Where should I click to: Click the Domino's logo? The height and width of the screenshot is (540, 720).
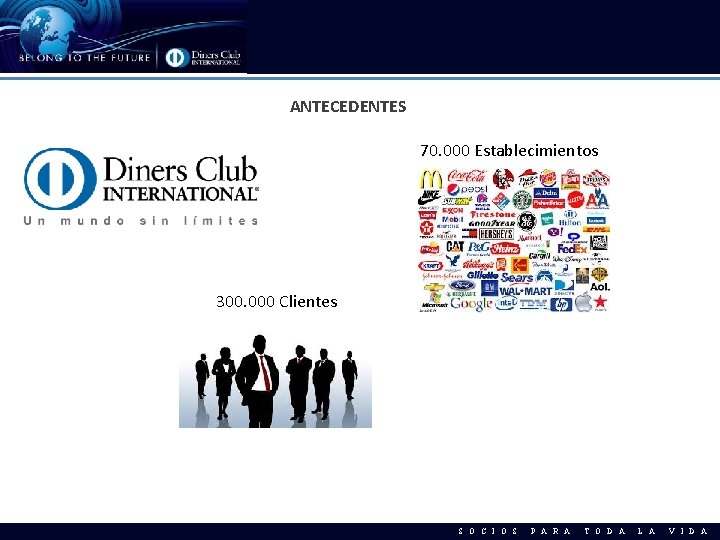(501, 201)
